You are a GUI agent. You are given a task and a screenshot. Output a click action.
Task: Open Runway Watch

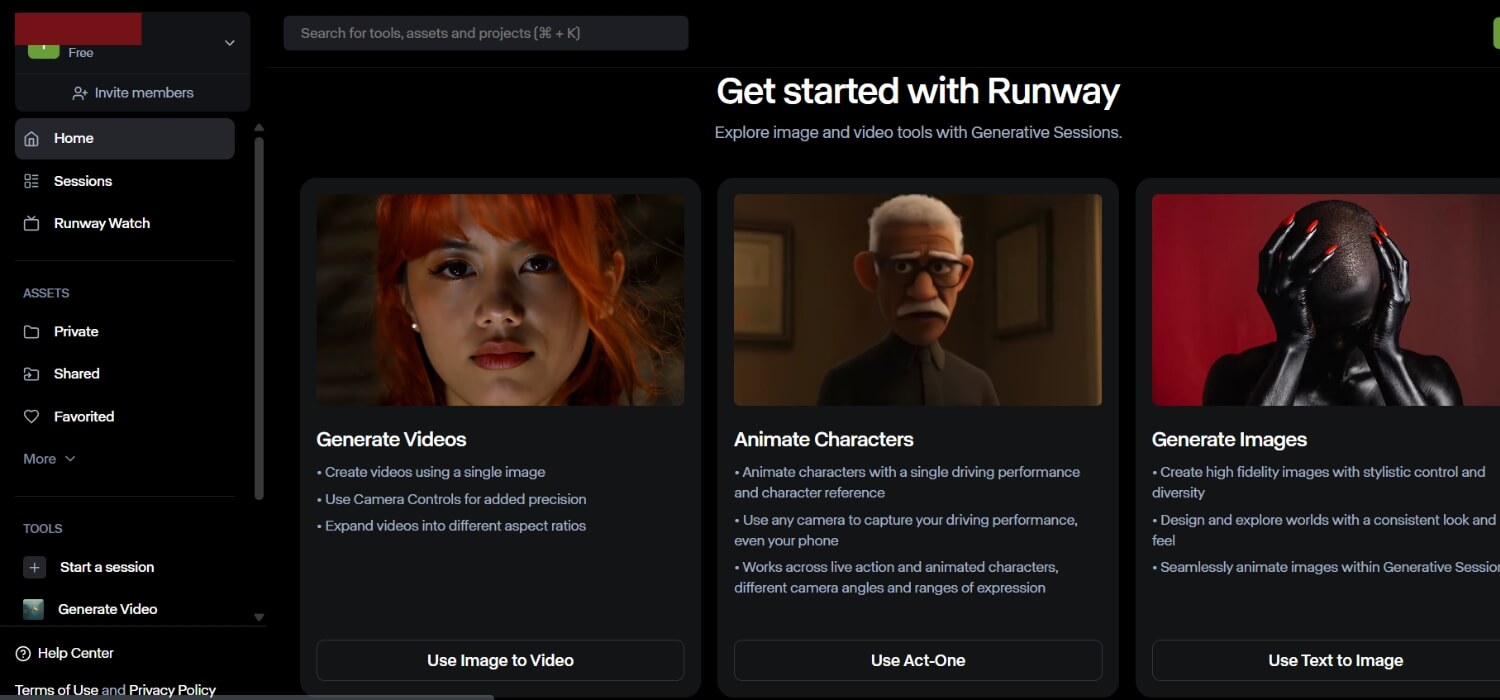click(x=125, y=223)
